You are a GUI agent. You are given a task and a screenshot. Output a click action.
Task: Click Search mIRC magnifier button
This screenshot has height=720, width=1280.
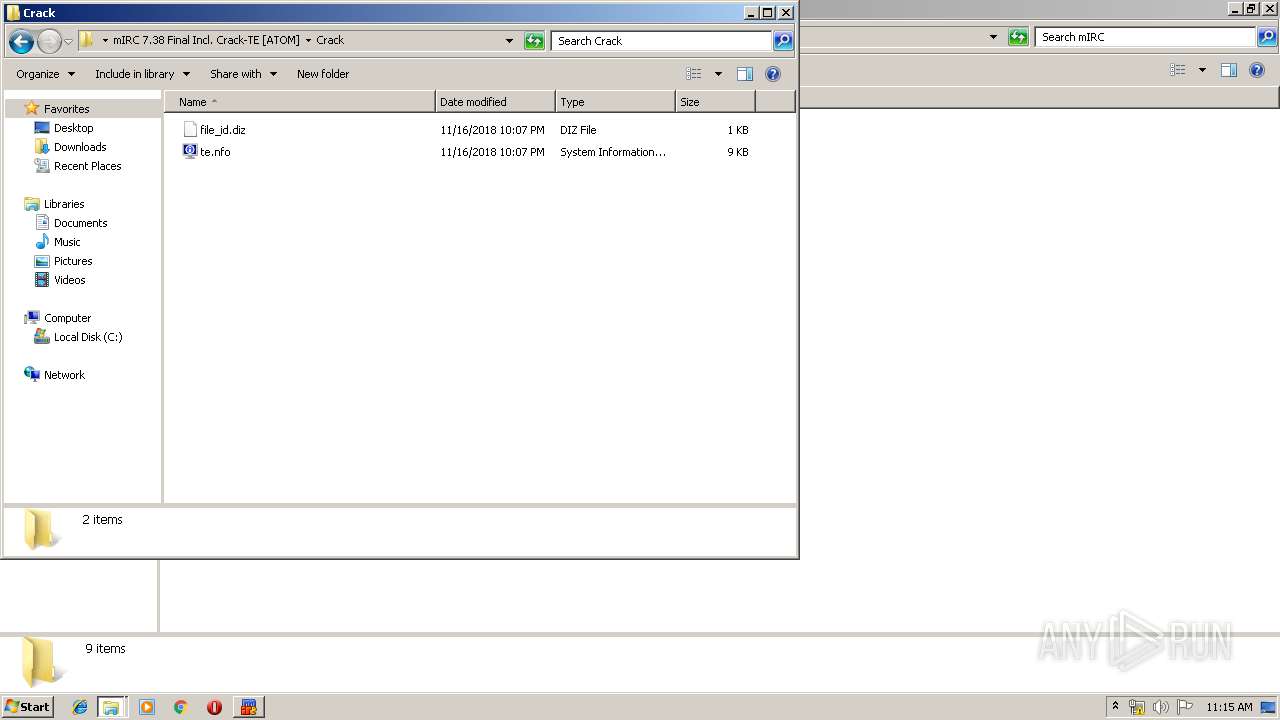1267,37
